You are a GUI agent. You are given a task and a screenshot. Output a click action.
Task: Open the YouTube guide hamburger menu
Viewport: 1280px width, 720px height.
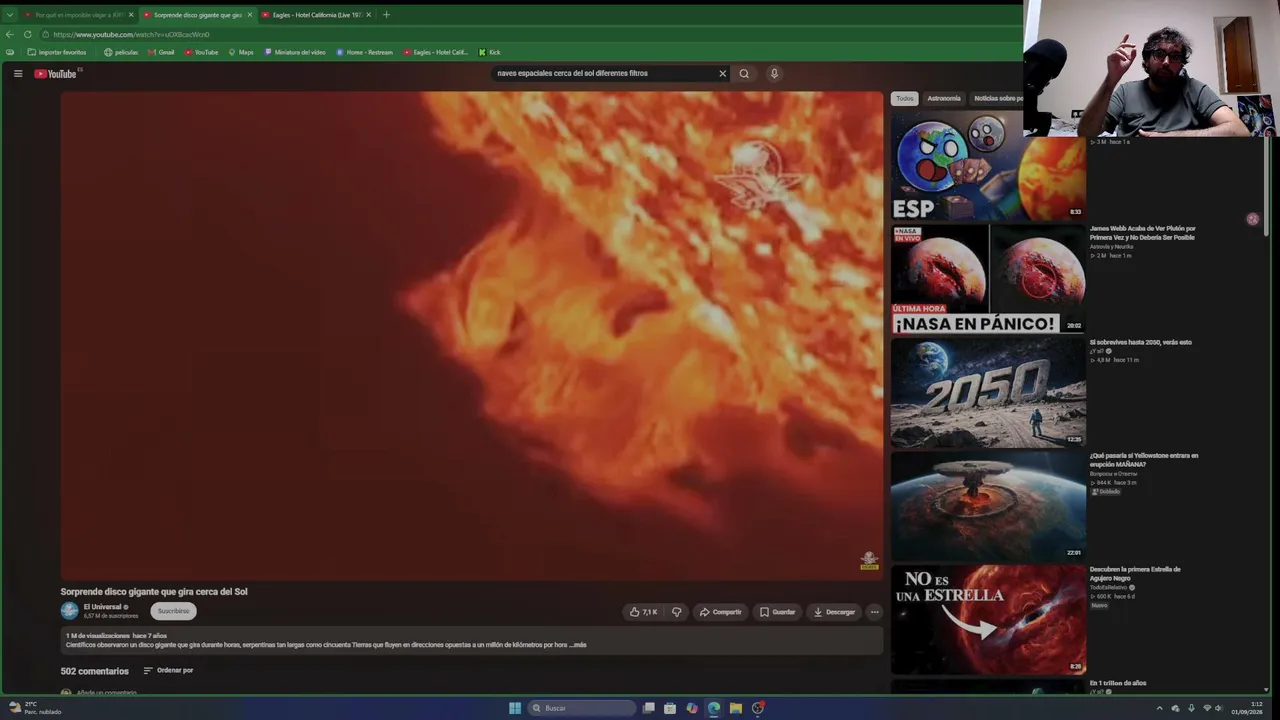pyautogui.click(x=18, y=73)
